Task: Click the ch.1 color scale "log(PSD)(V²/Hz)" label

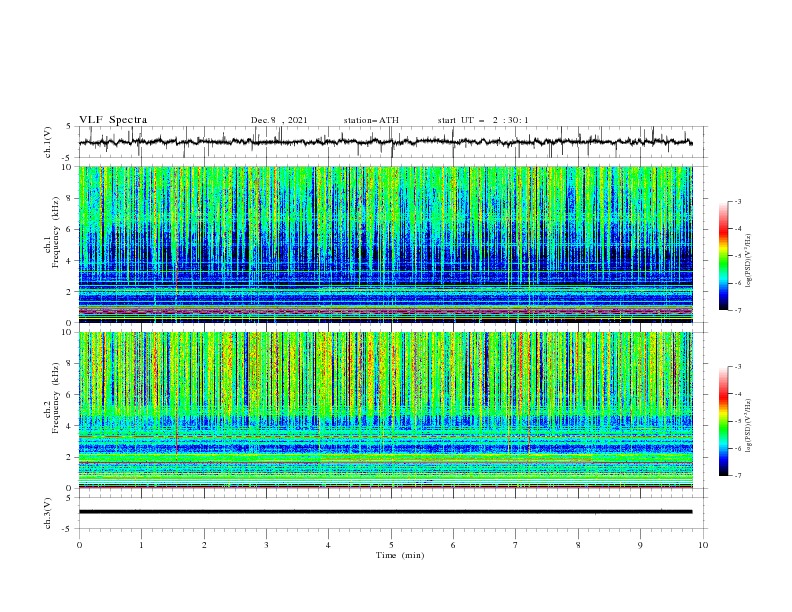Action: tap(748, 261)
